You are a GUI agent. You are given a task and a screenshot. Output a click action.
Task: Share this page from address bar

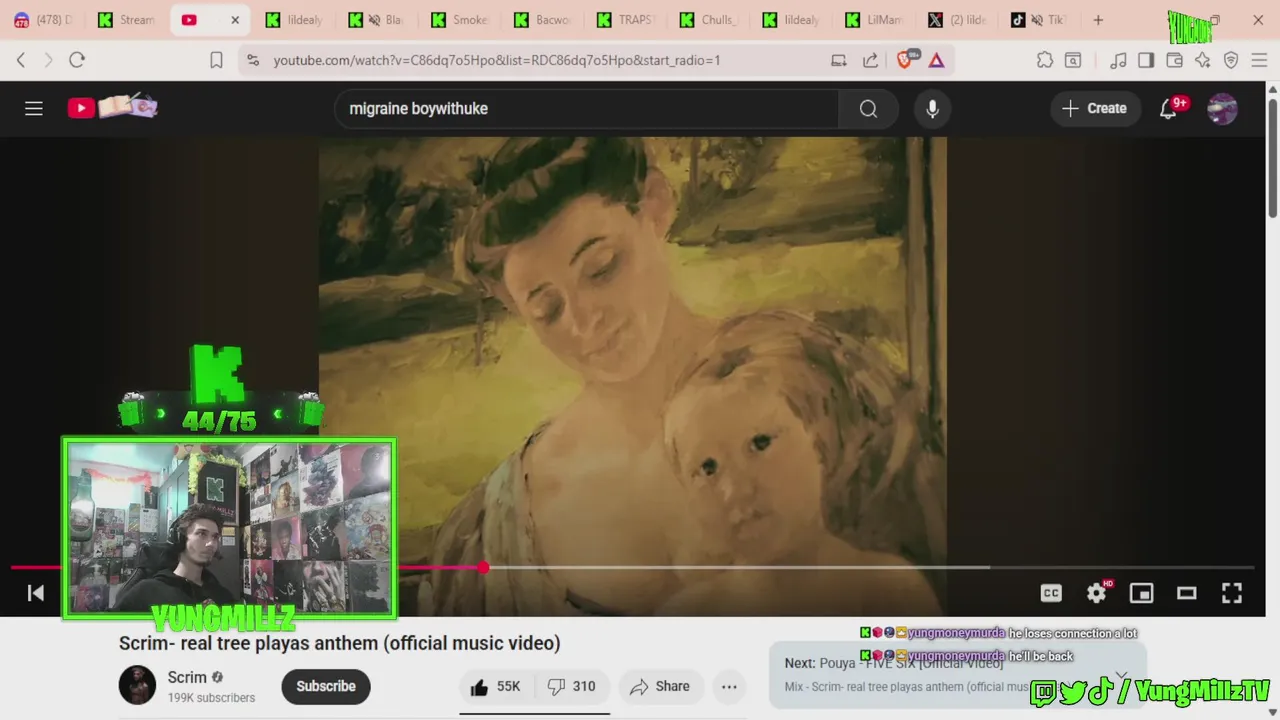click(870, 60)
